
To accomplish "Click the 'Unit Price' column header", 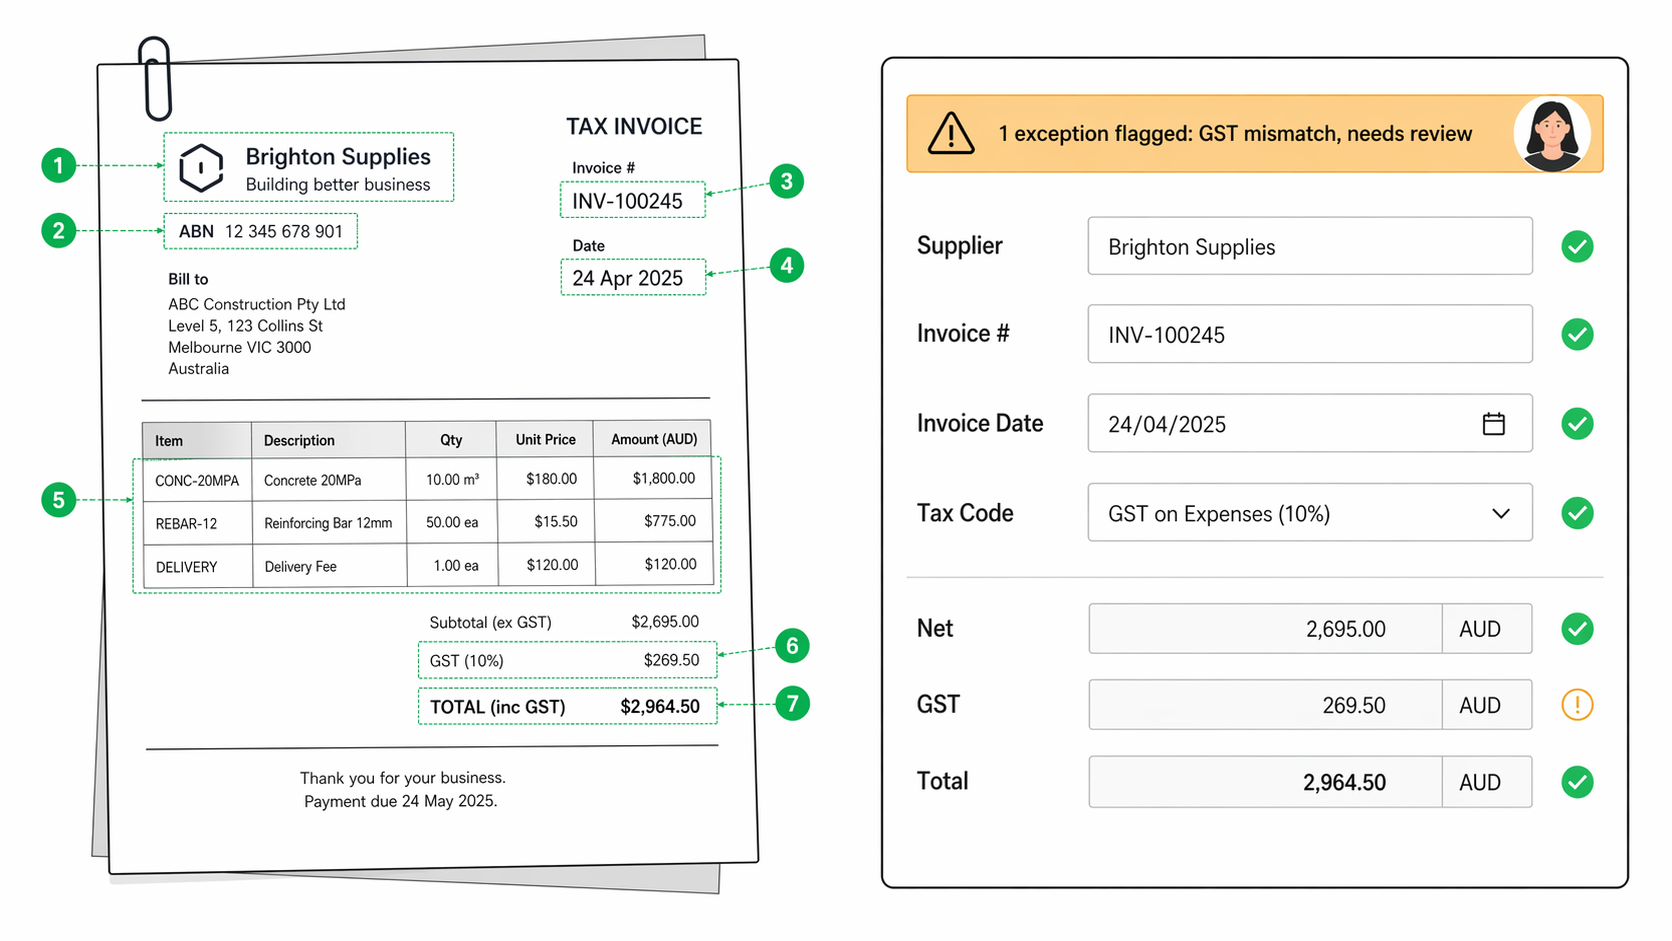I will click(x=546, y=439).
